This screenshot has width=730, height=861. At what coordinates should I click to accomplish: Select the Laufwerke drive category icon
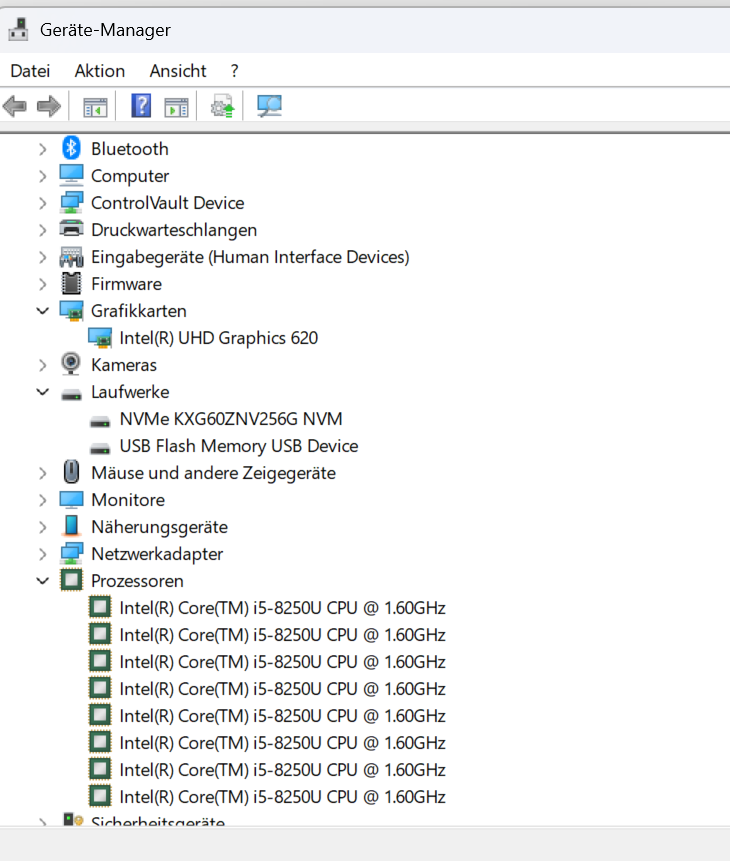point(71,394)
